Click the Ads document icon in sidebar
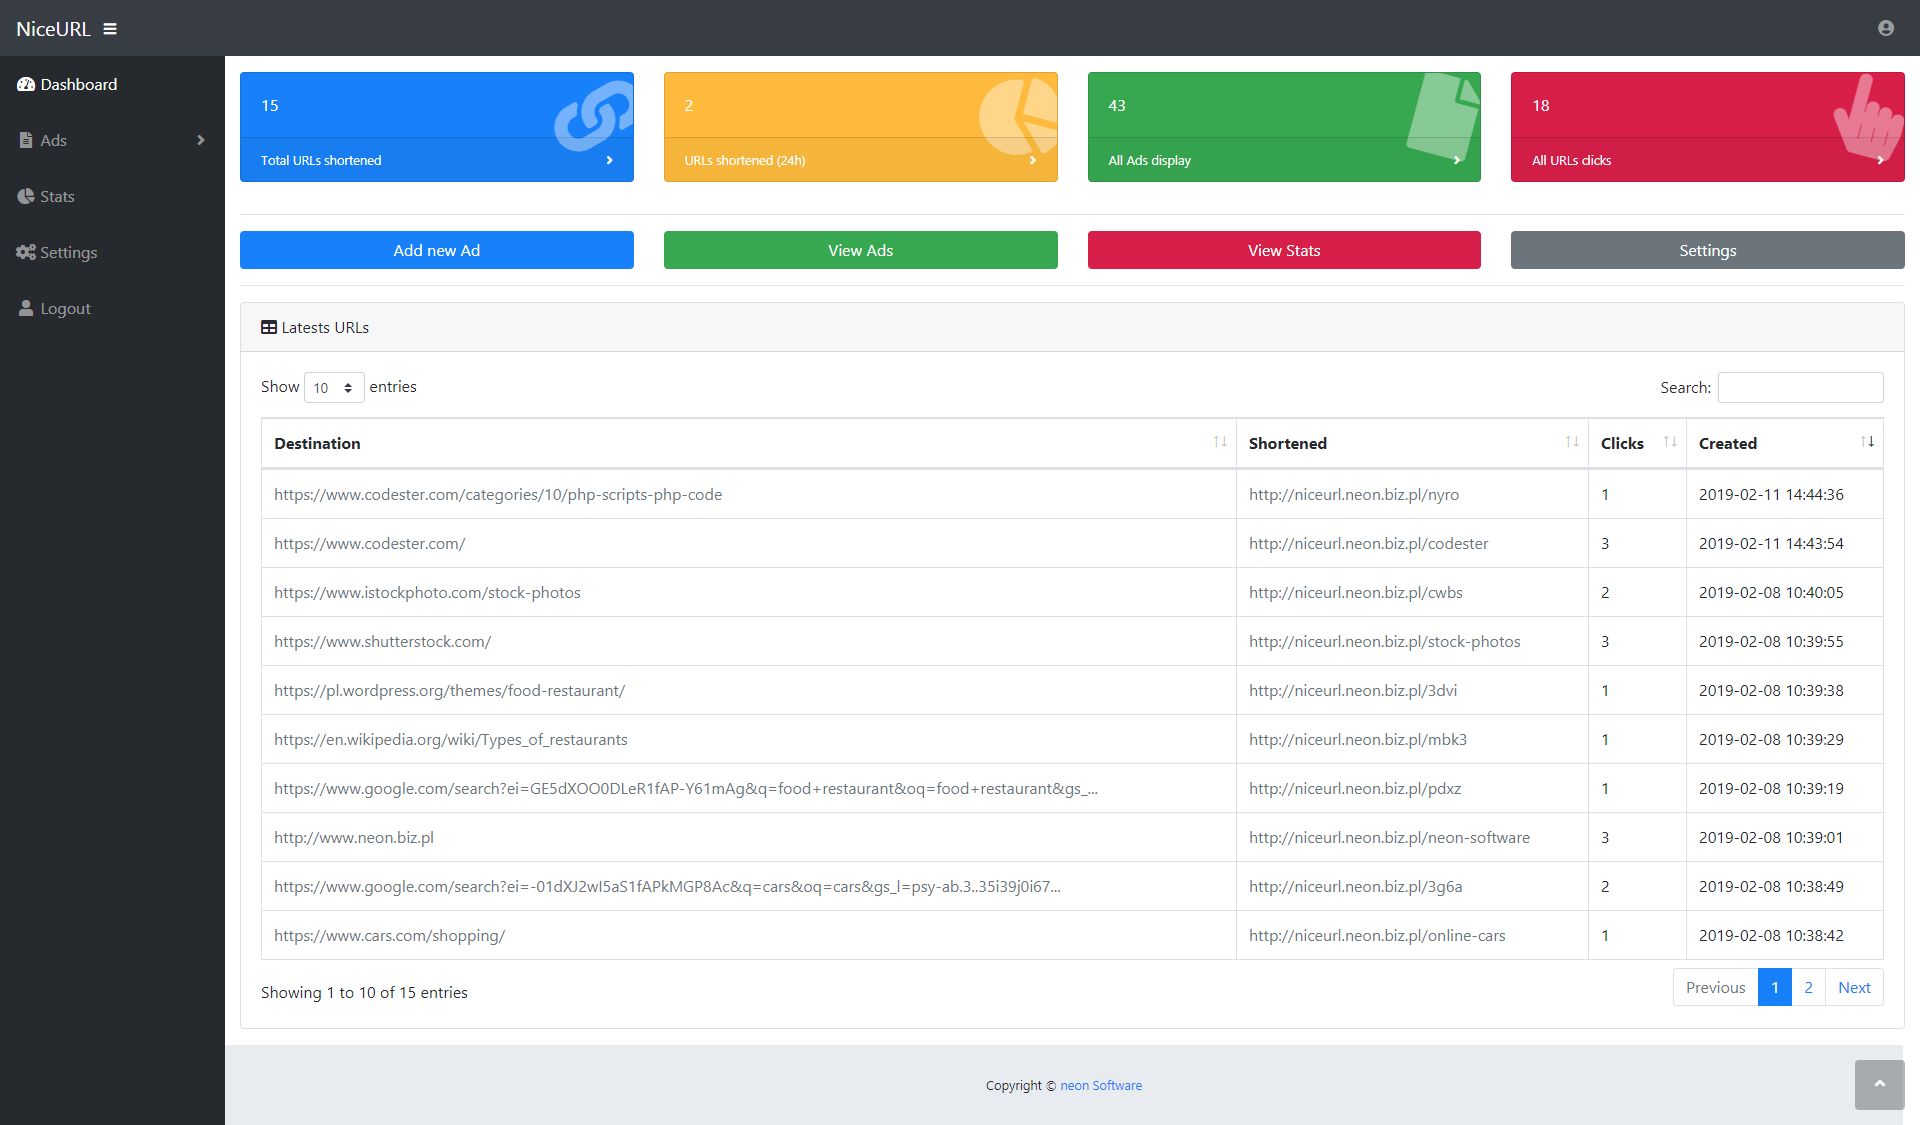The image size is (1920, 1125). click(26, 141)
